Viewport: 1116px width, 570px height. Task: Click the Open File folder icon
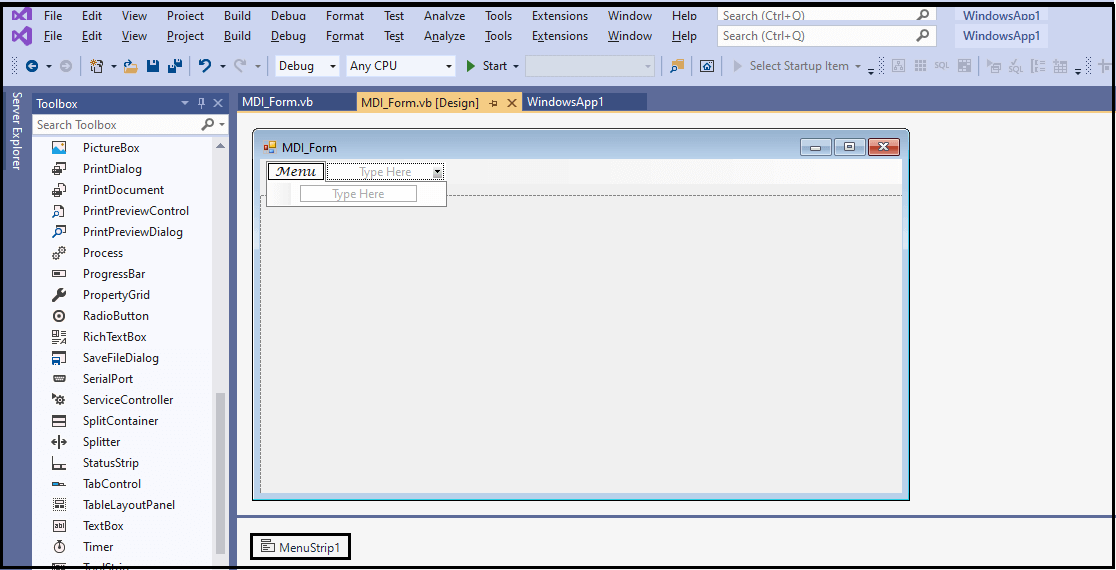130,66
